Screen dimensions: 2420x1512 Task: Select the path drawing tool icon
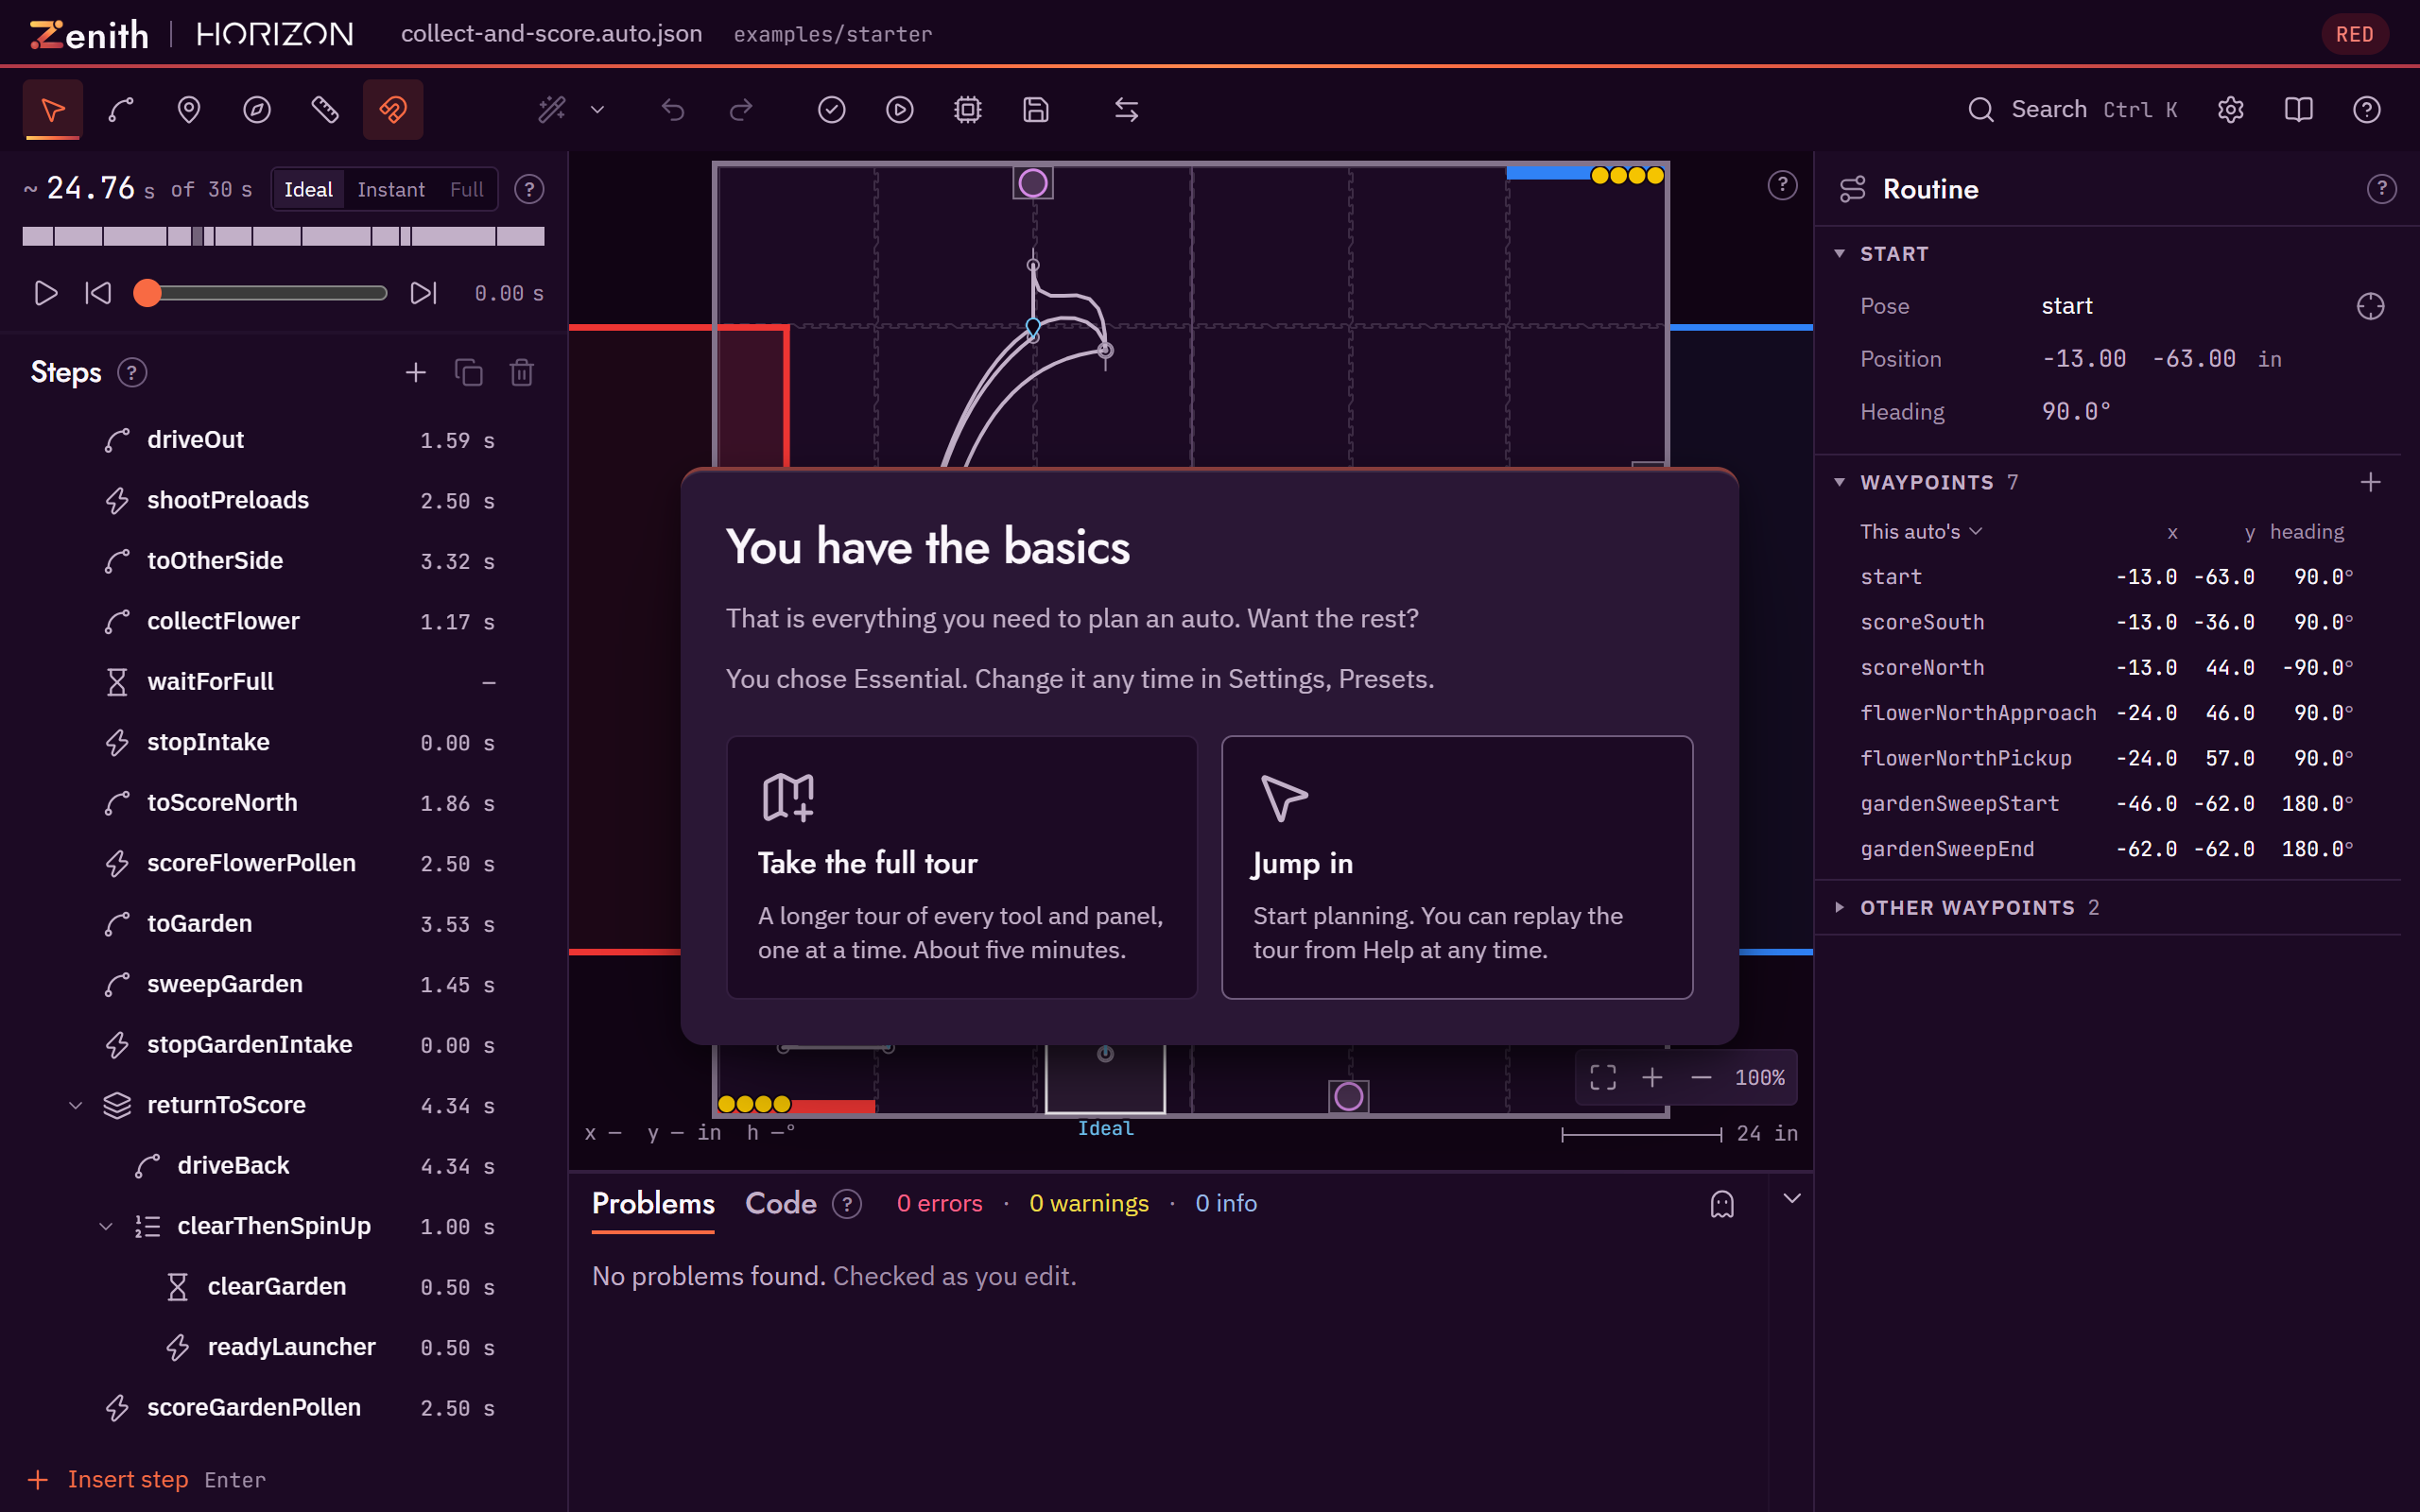point(121,110)
